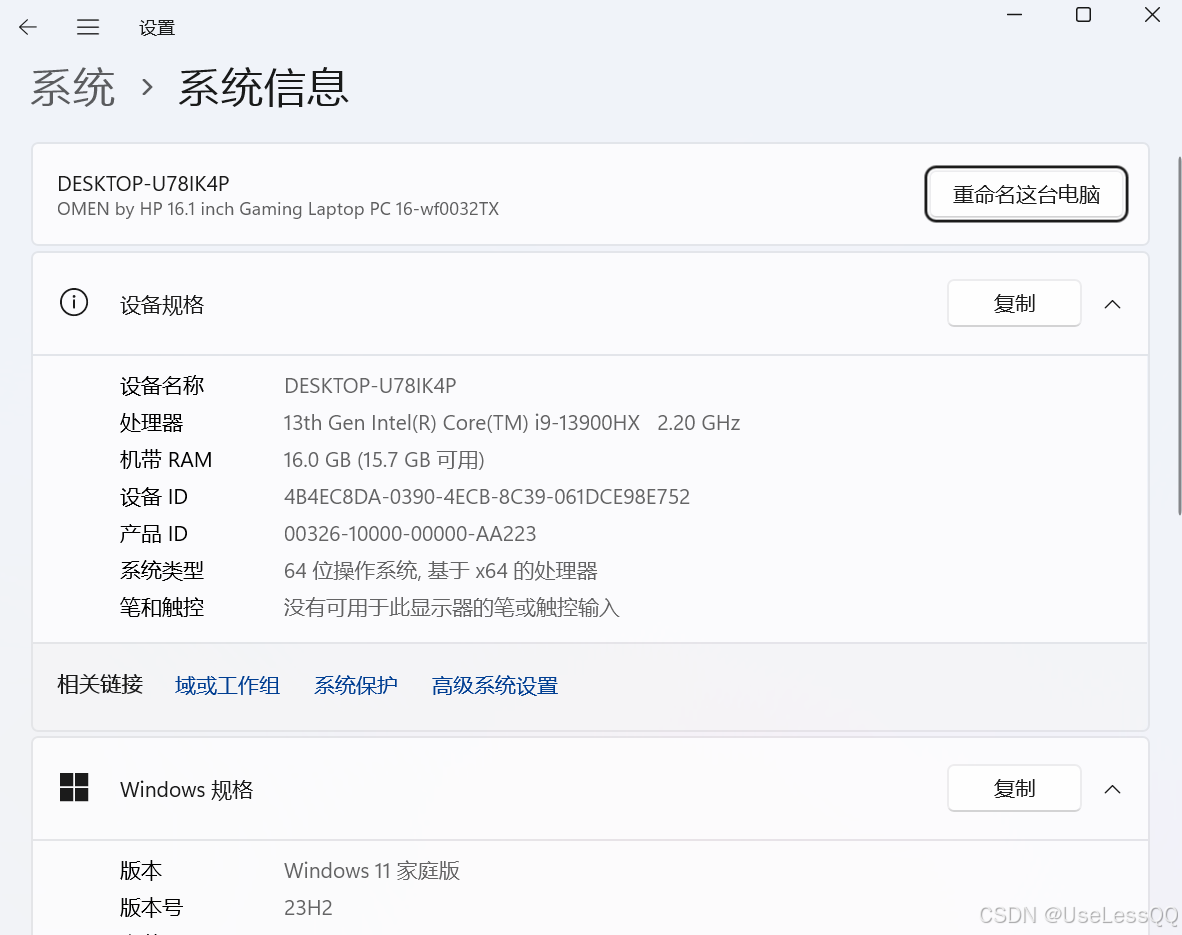Viewport: 1182px width, 935px height.
Task: Copy device specifications with 复制
Action: click(x=1014, y=304)
